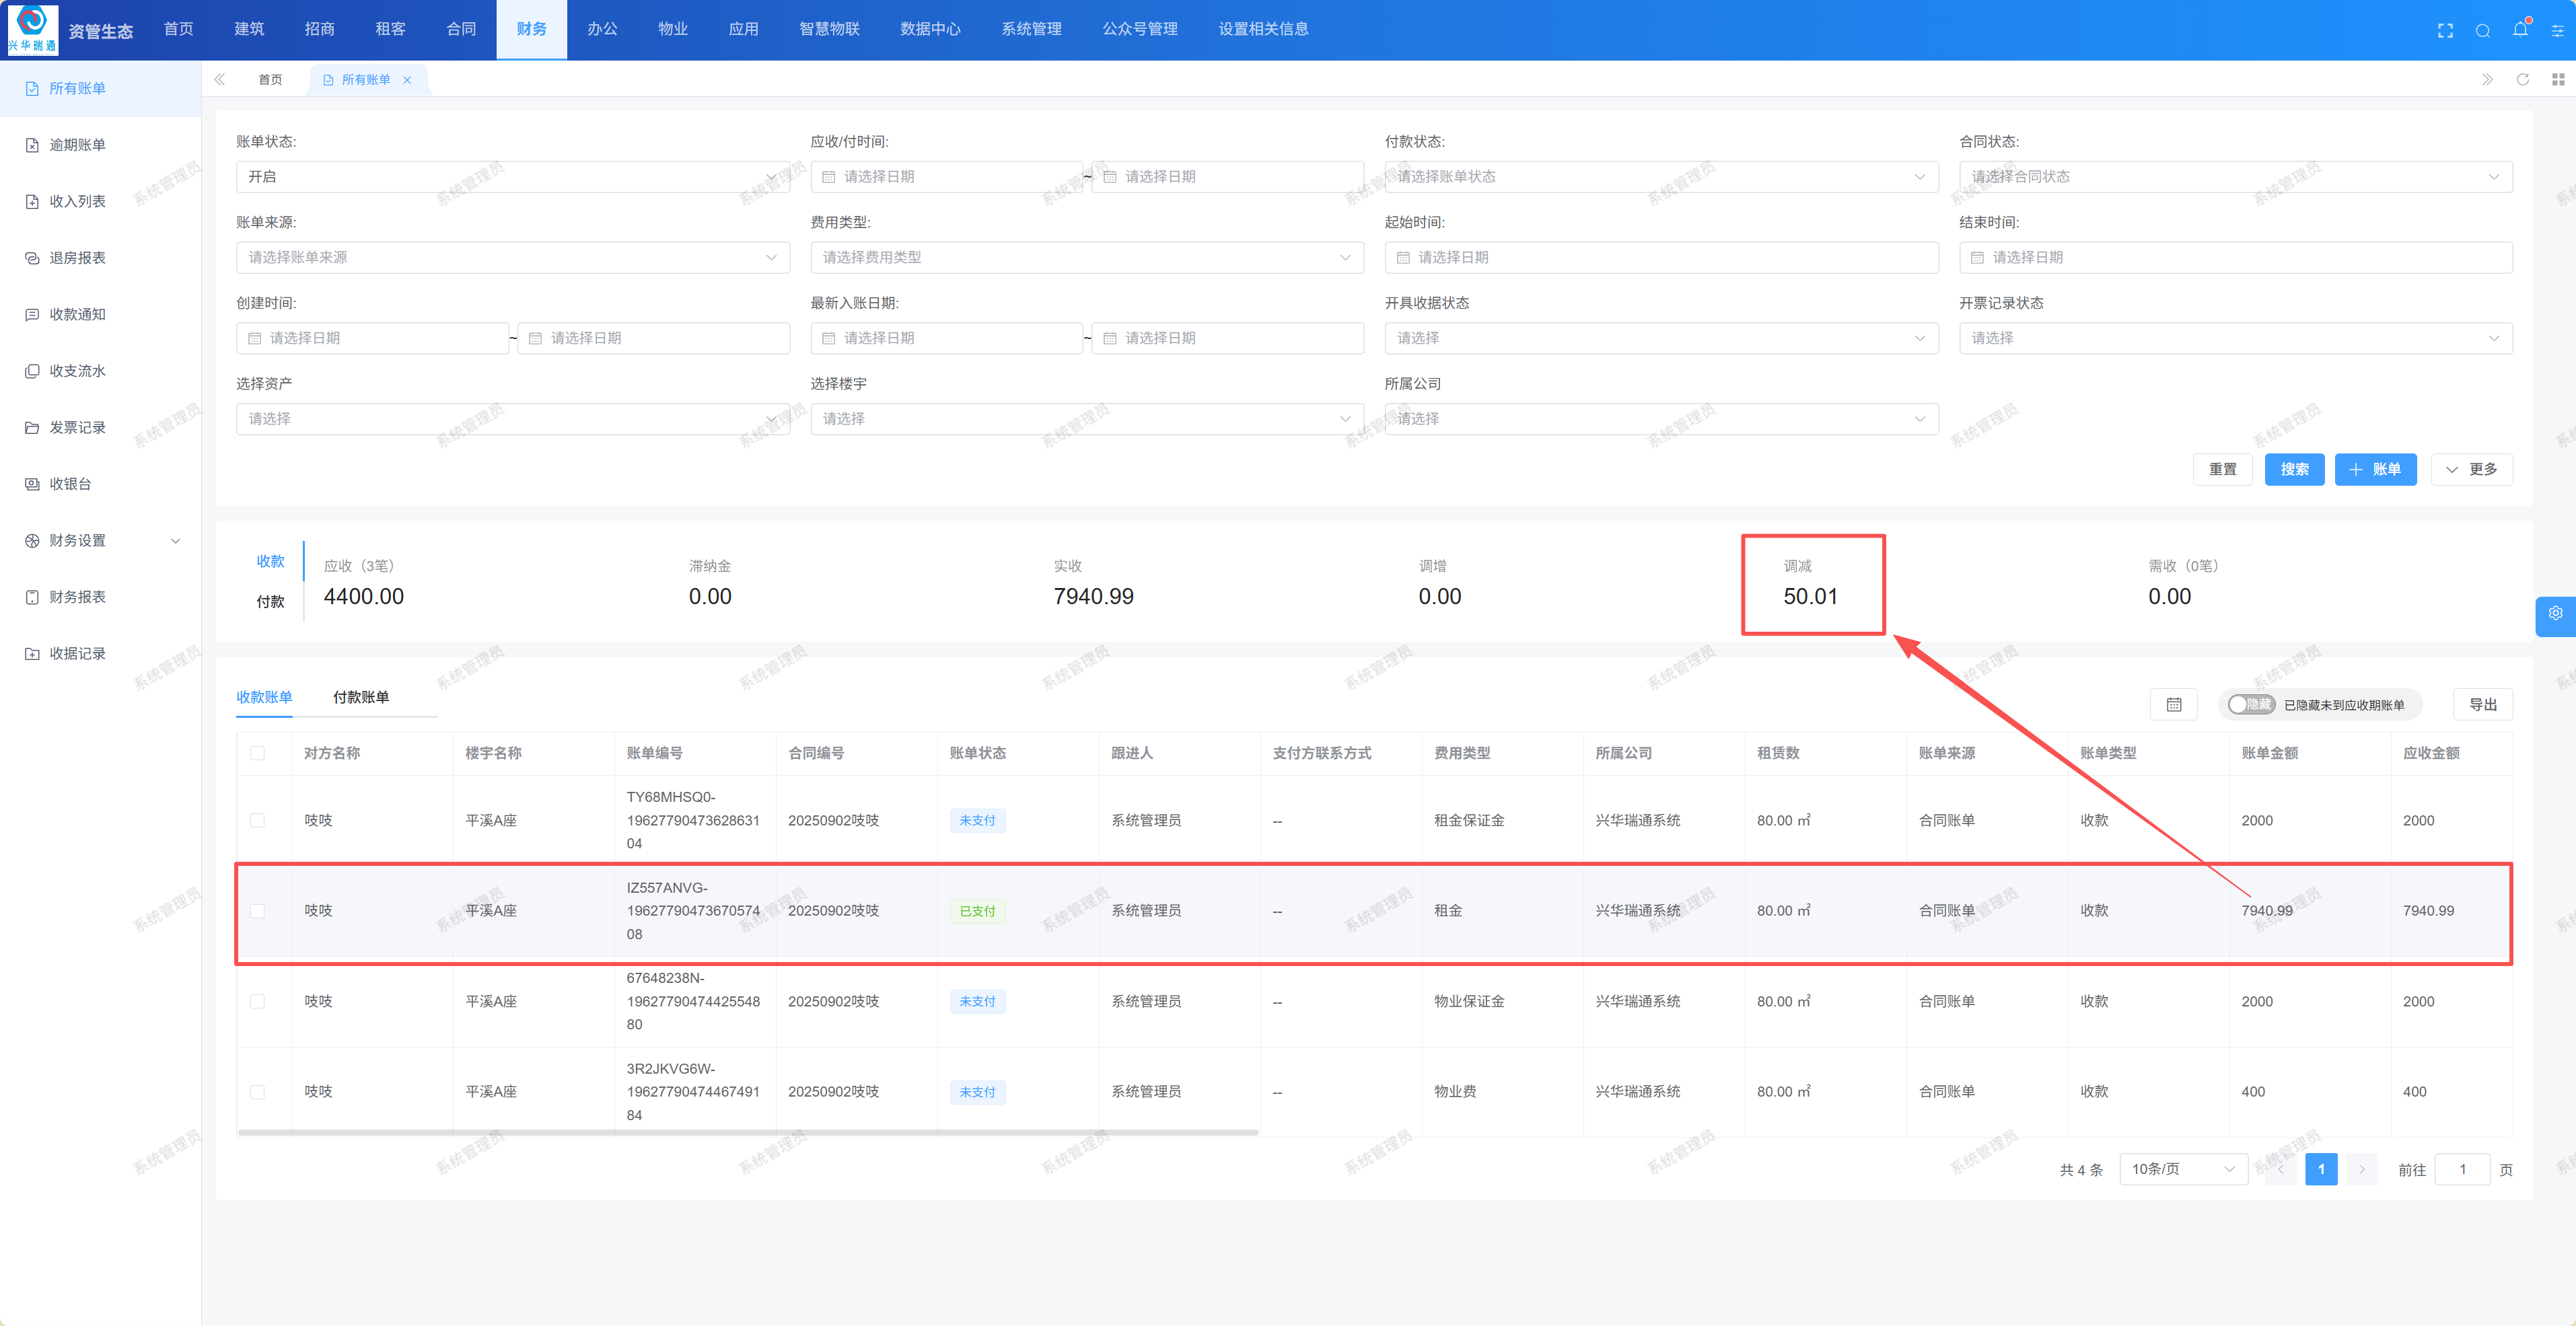Open the 10条/页 page size dropdown
The width and height of the screenshot is (2576, 1326).
(x=2182, y=1169)
